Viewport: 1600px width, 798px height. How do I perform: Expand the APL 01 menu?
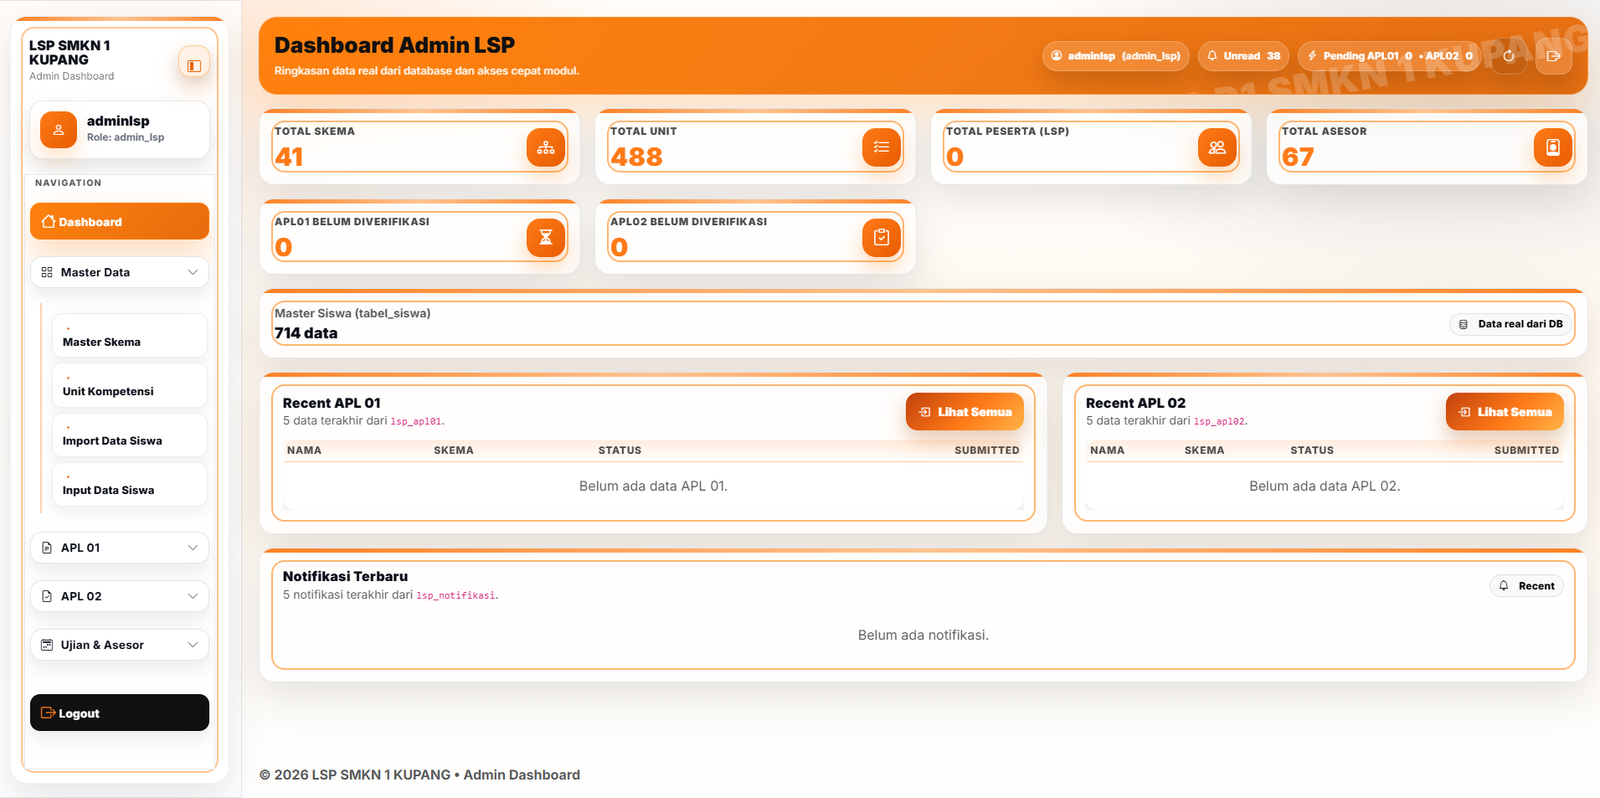119,548
